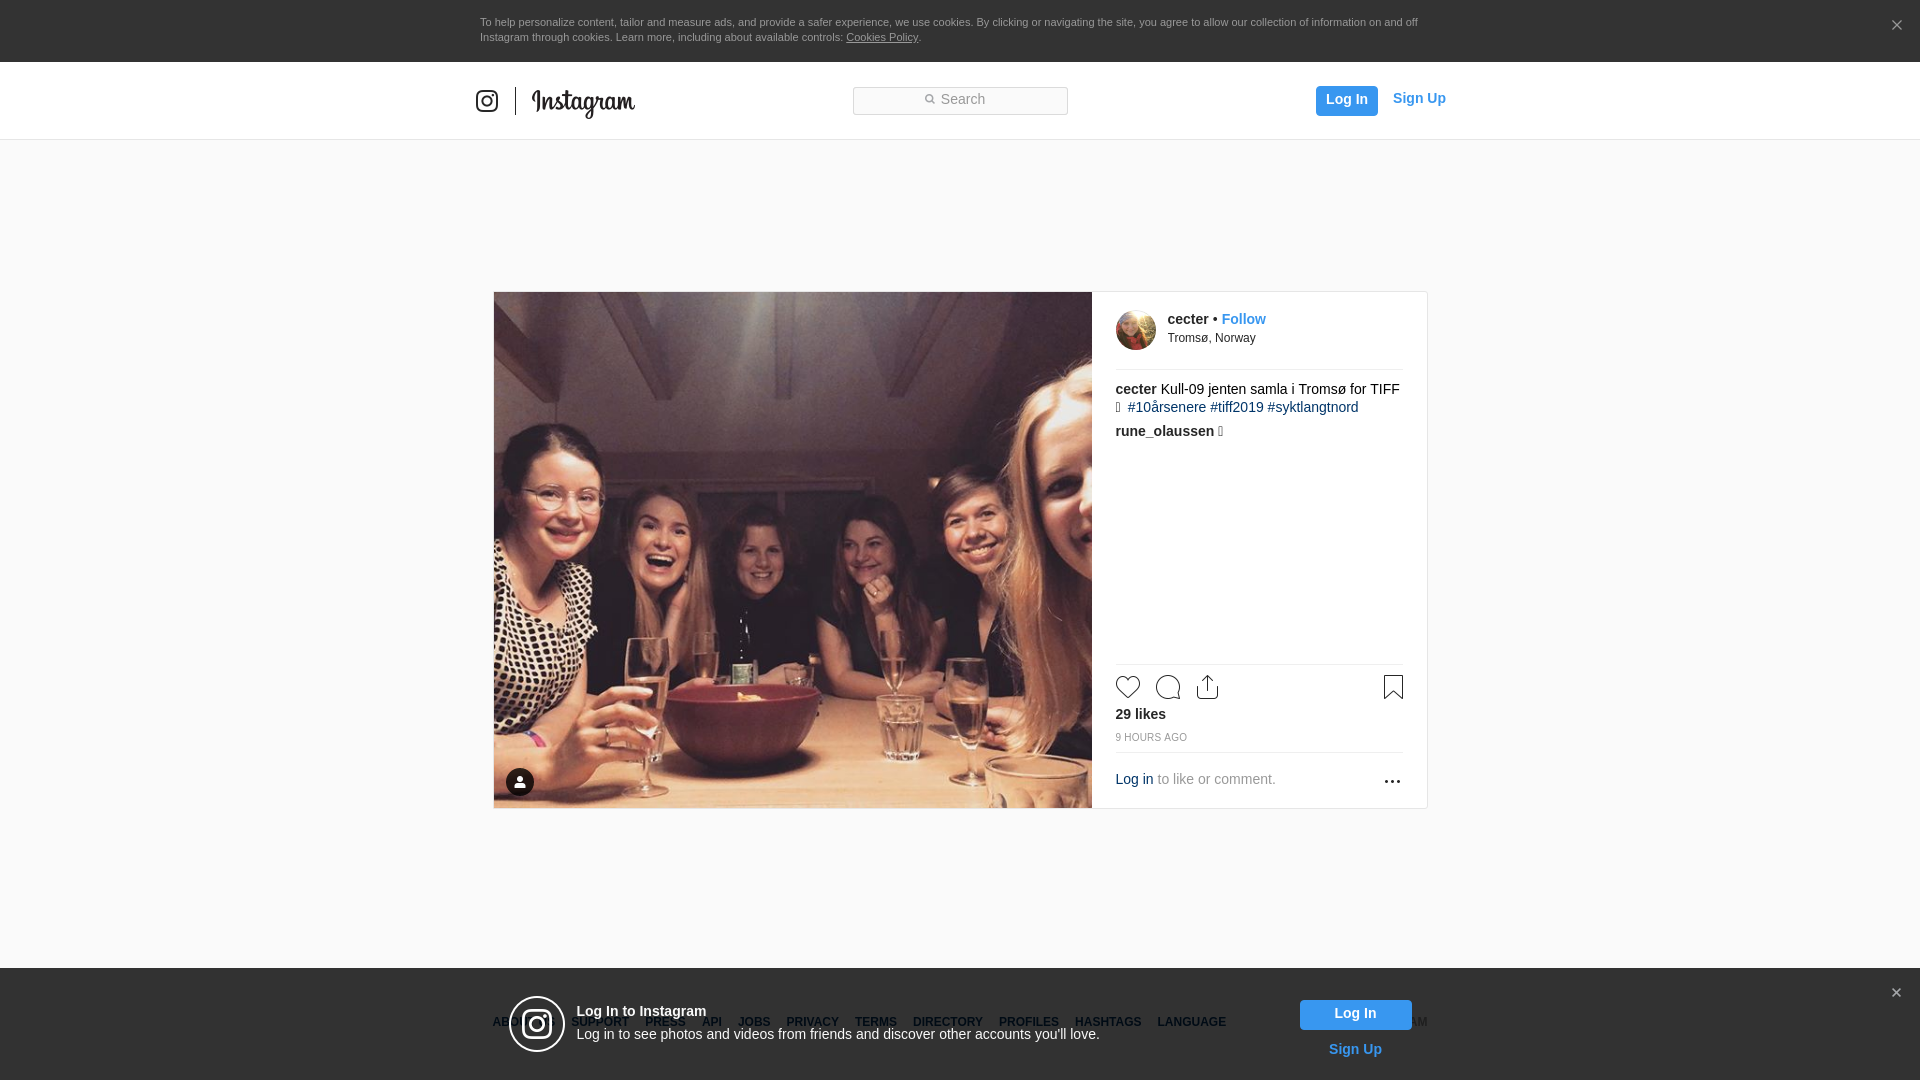Click the Instagram wordmark logo
The image size is (1920, 1080).
pyautogui.click(x=583, y=102)
